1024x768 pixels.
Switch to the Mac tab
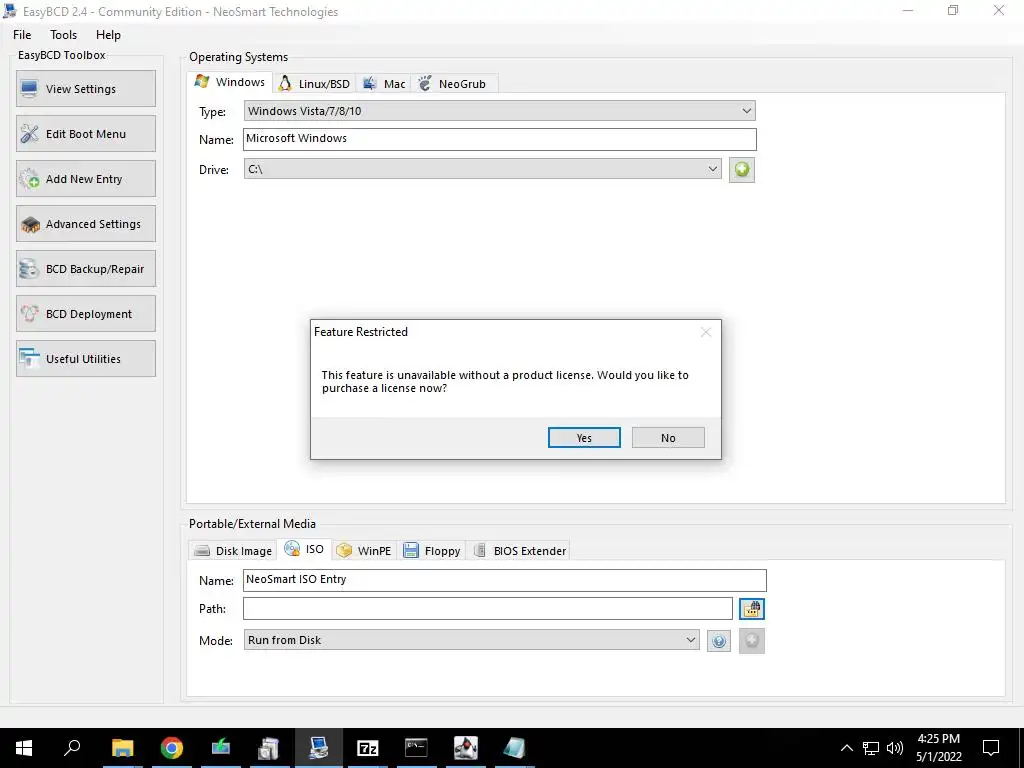(x=385, y=84)
